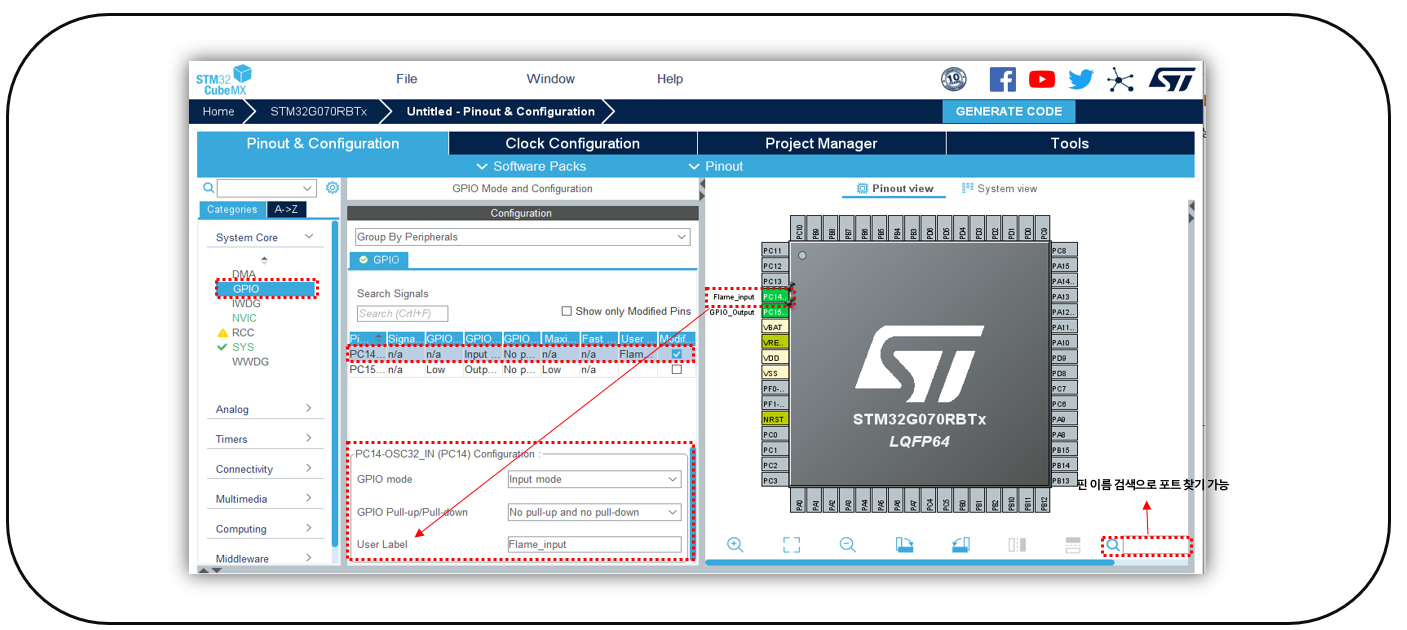
Task: Select NVIC in System Core list
Action: pos(244,318)
